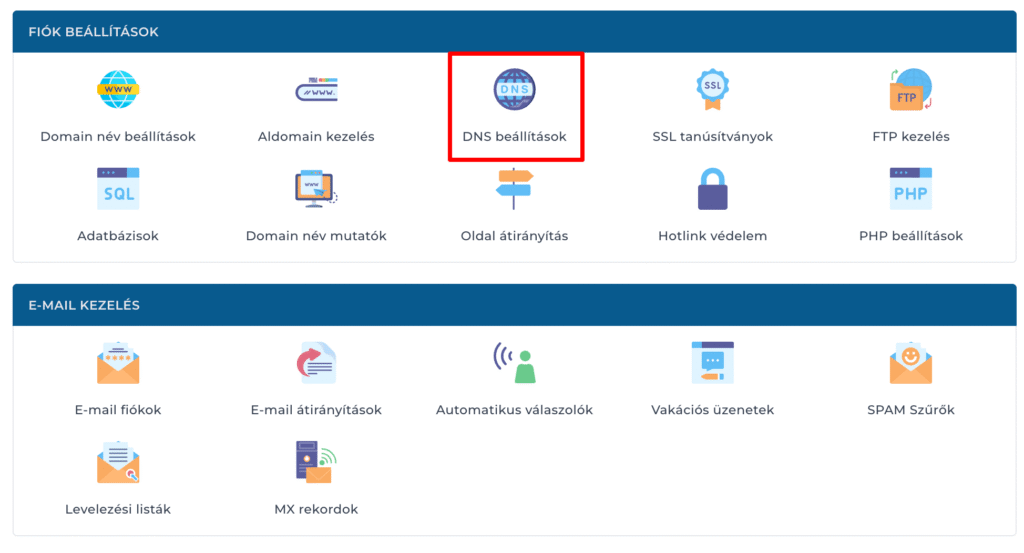Open the DNS beállítások globe icon
1024x553 pixels.
pos(514,90)
